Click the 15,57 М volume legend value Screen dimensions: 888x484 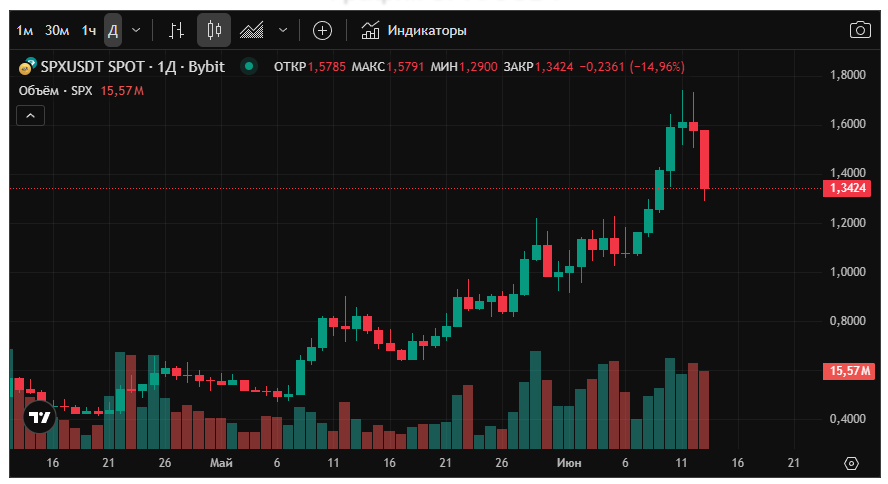coord(122,91)
